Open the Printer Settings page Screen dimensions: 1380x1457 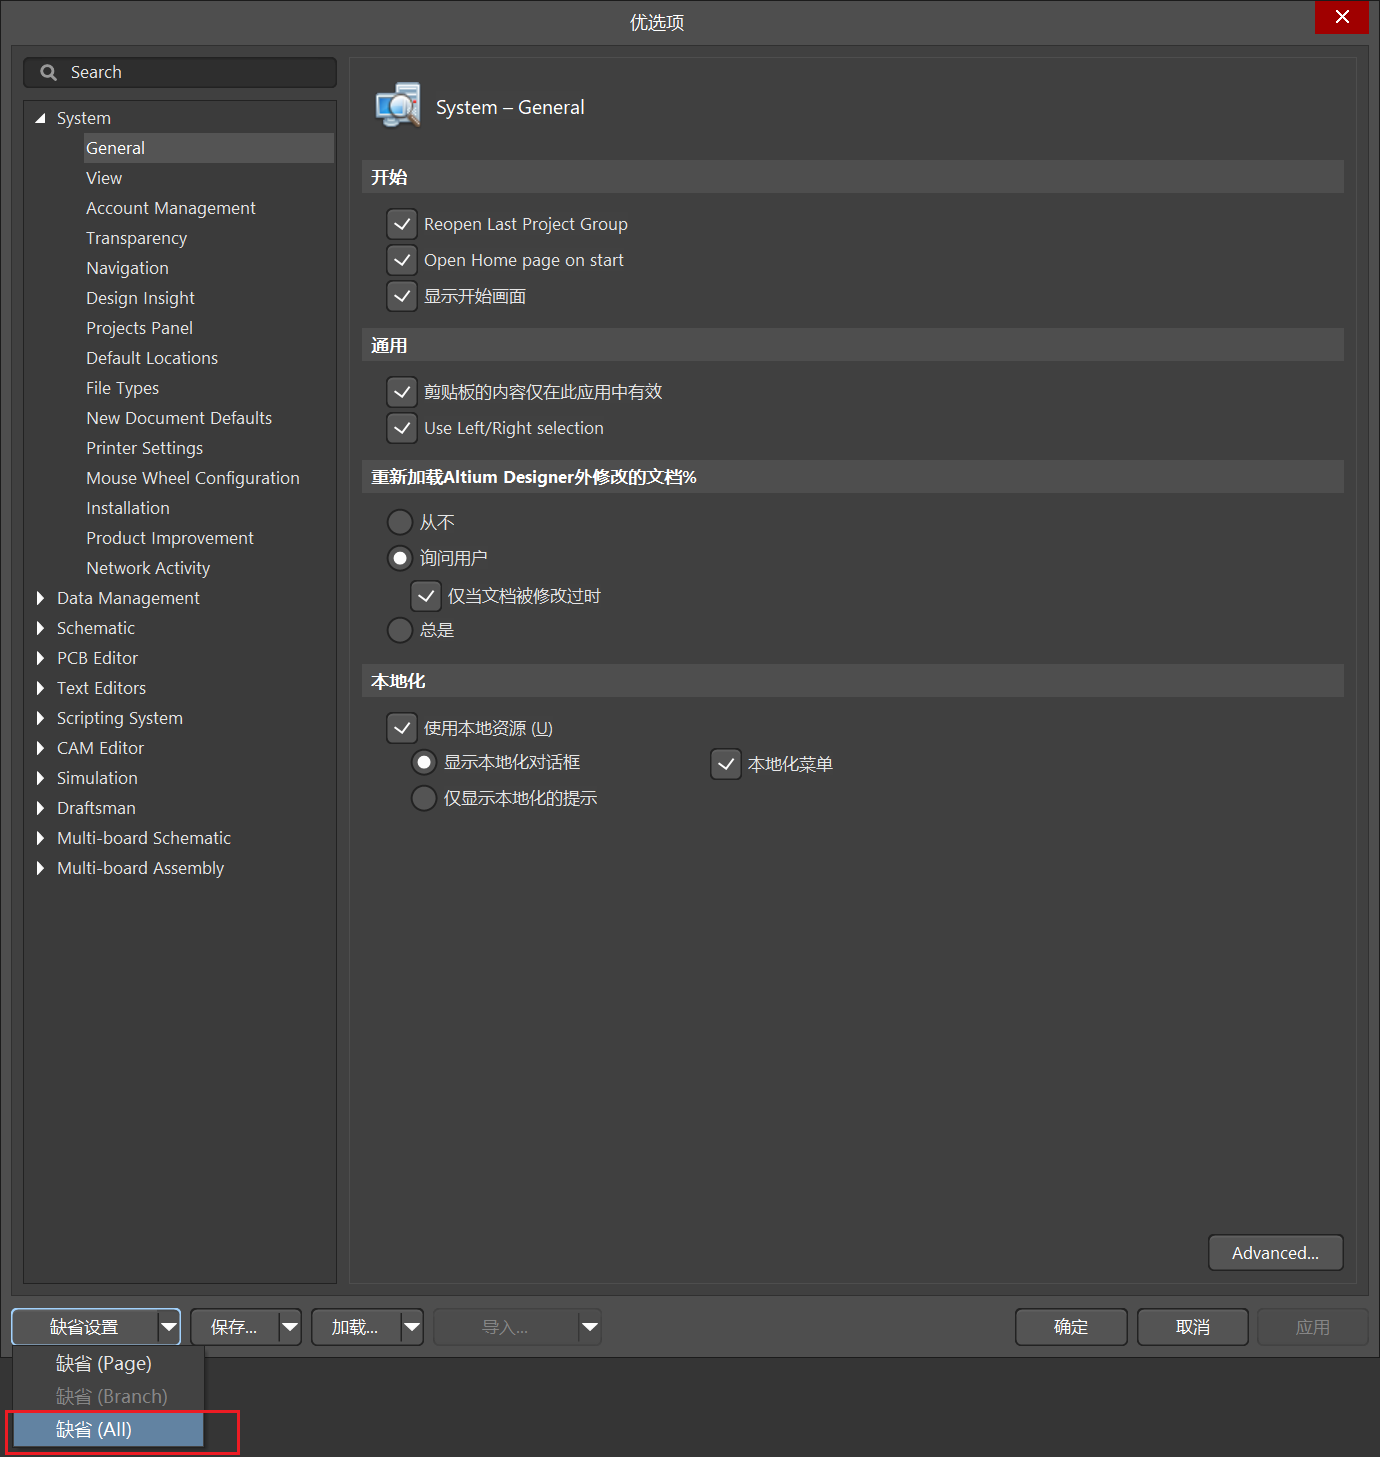coord(144,448)
